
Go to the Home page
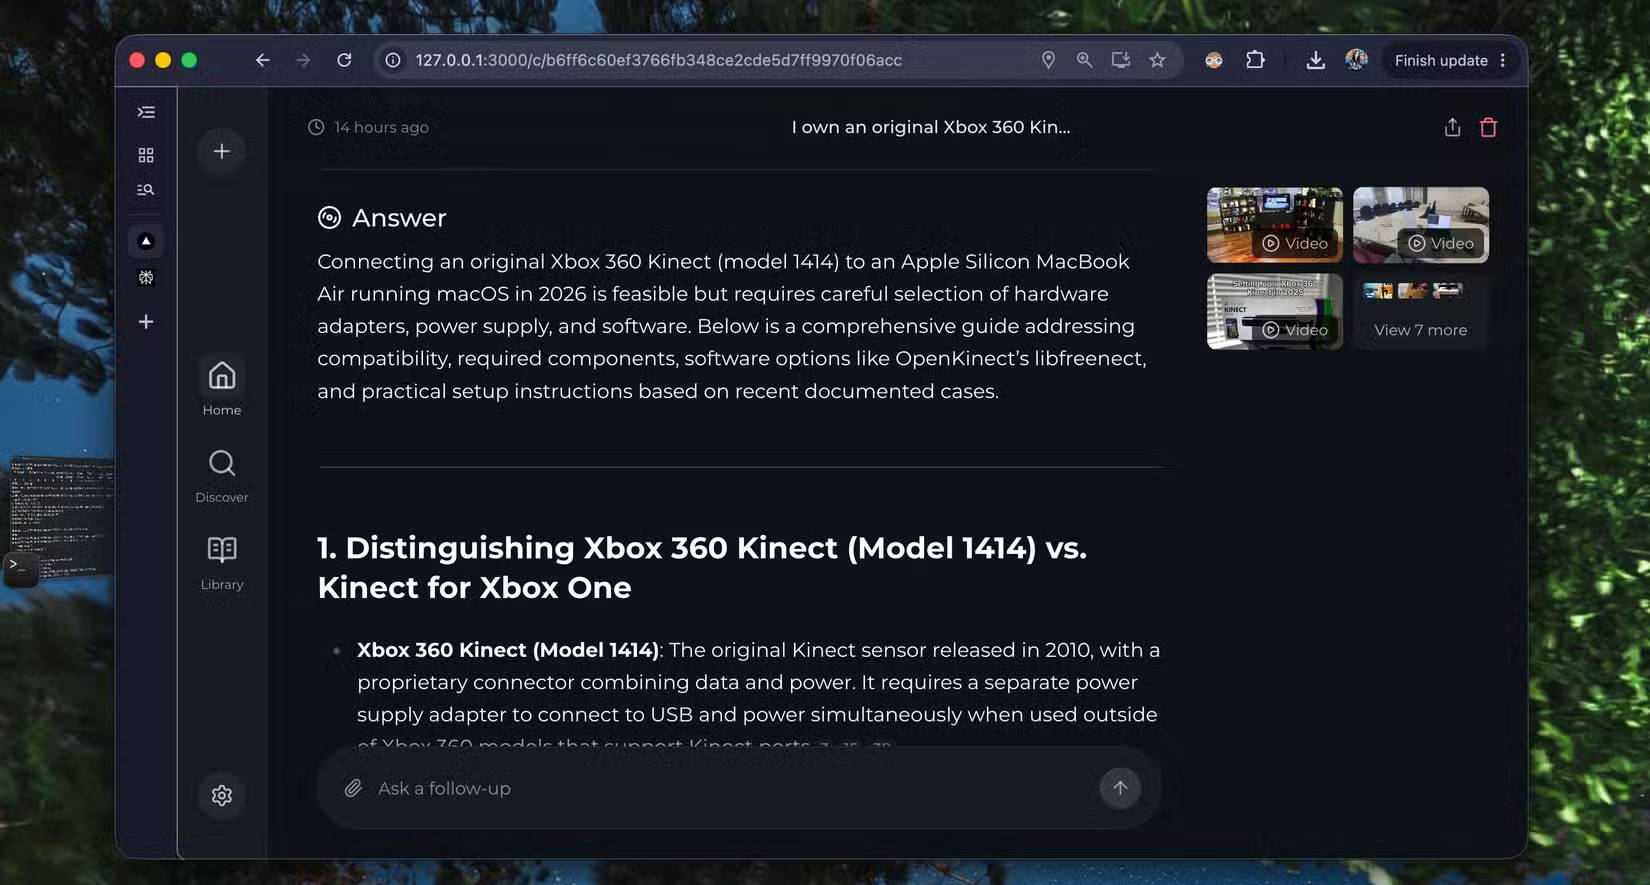[222, 388]
